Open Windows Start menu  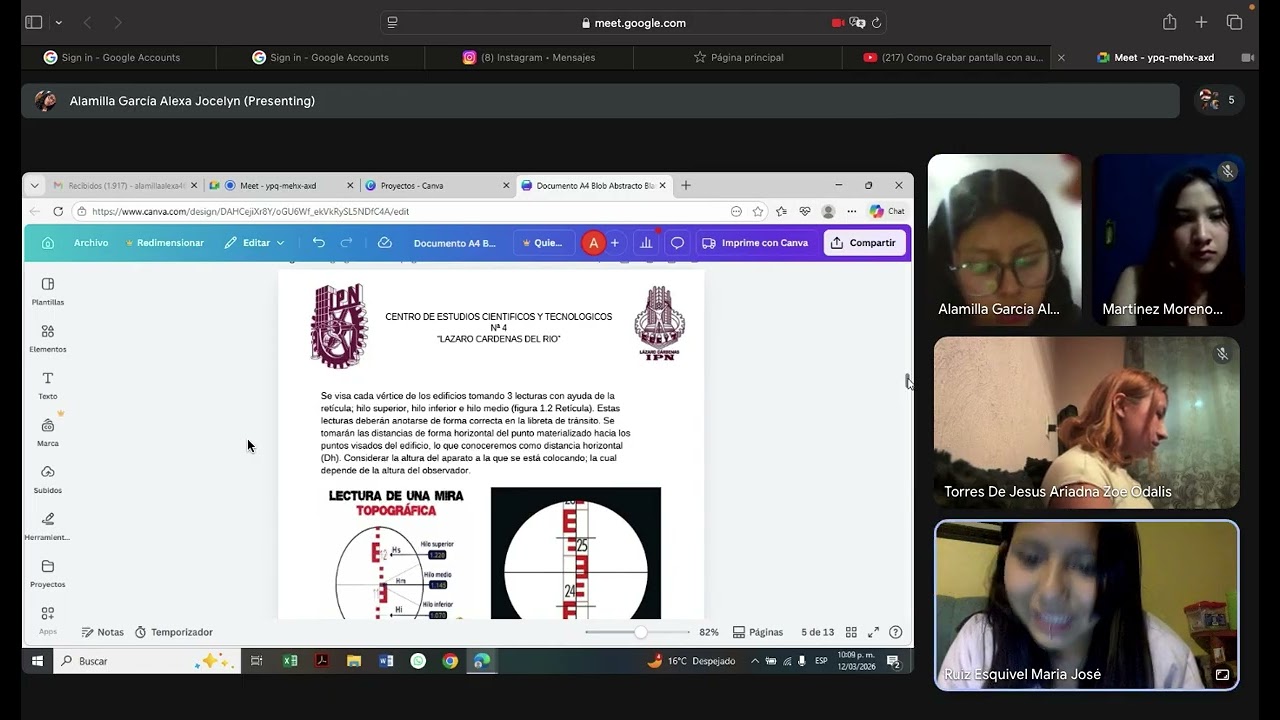(37, 661)
